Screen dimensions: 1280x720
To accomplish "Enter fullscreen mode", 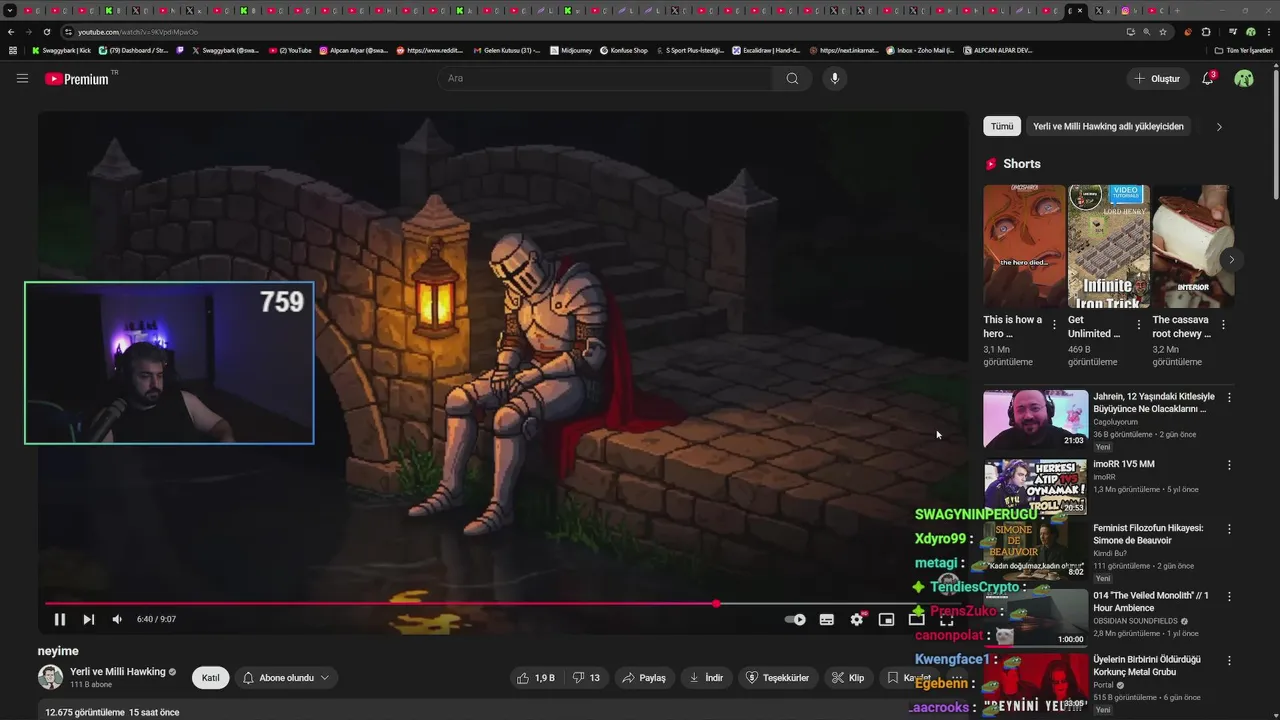I will click(x=946, y=619).
